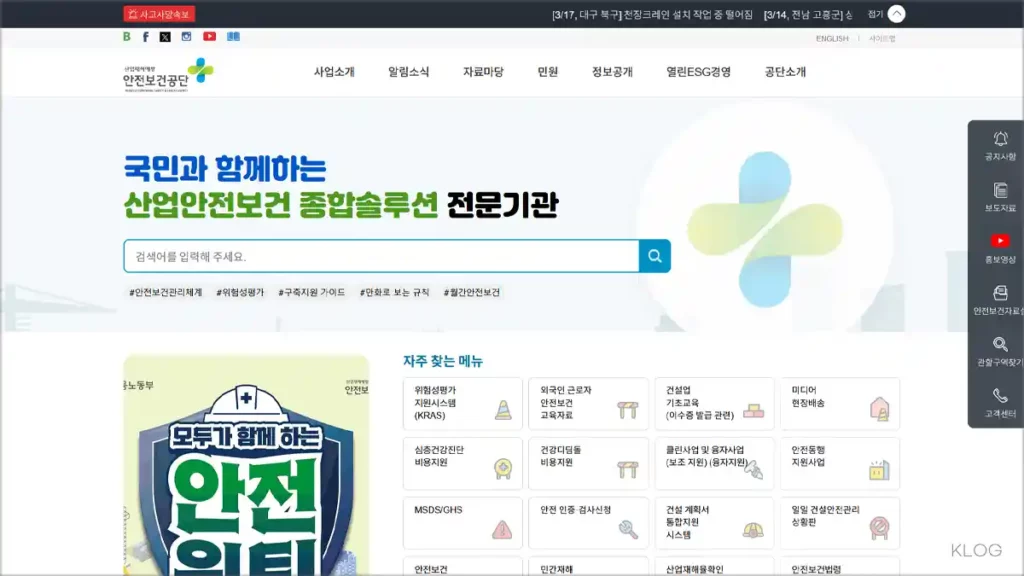Open the 열린ESG경영 menu
The width and height of the screenshot is (1024, 576).
(x=698, y=72)
